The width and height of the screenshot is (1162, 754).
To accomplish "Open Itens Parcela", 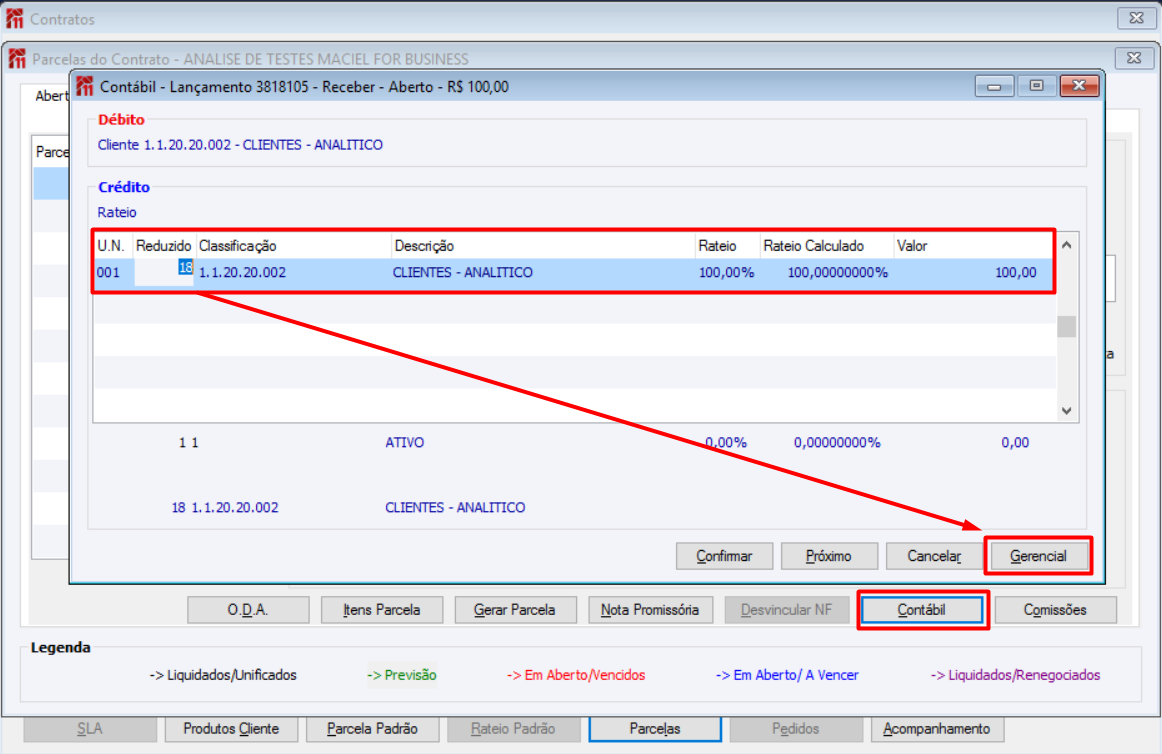I will point(382,610).
